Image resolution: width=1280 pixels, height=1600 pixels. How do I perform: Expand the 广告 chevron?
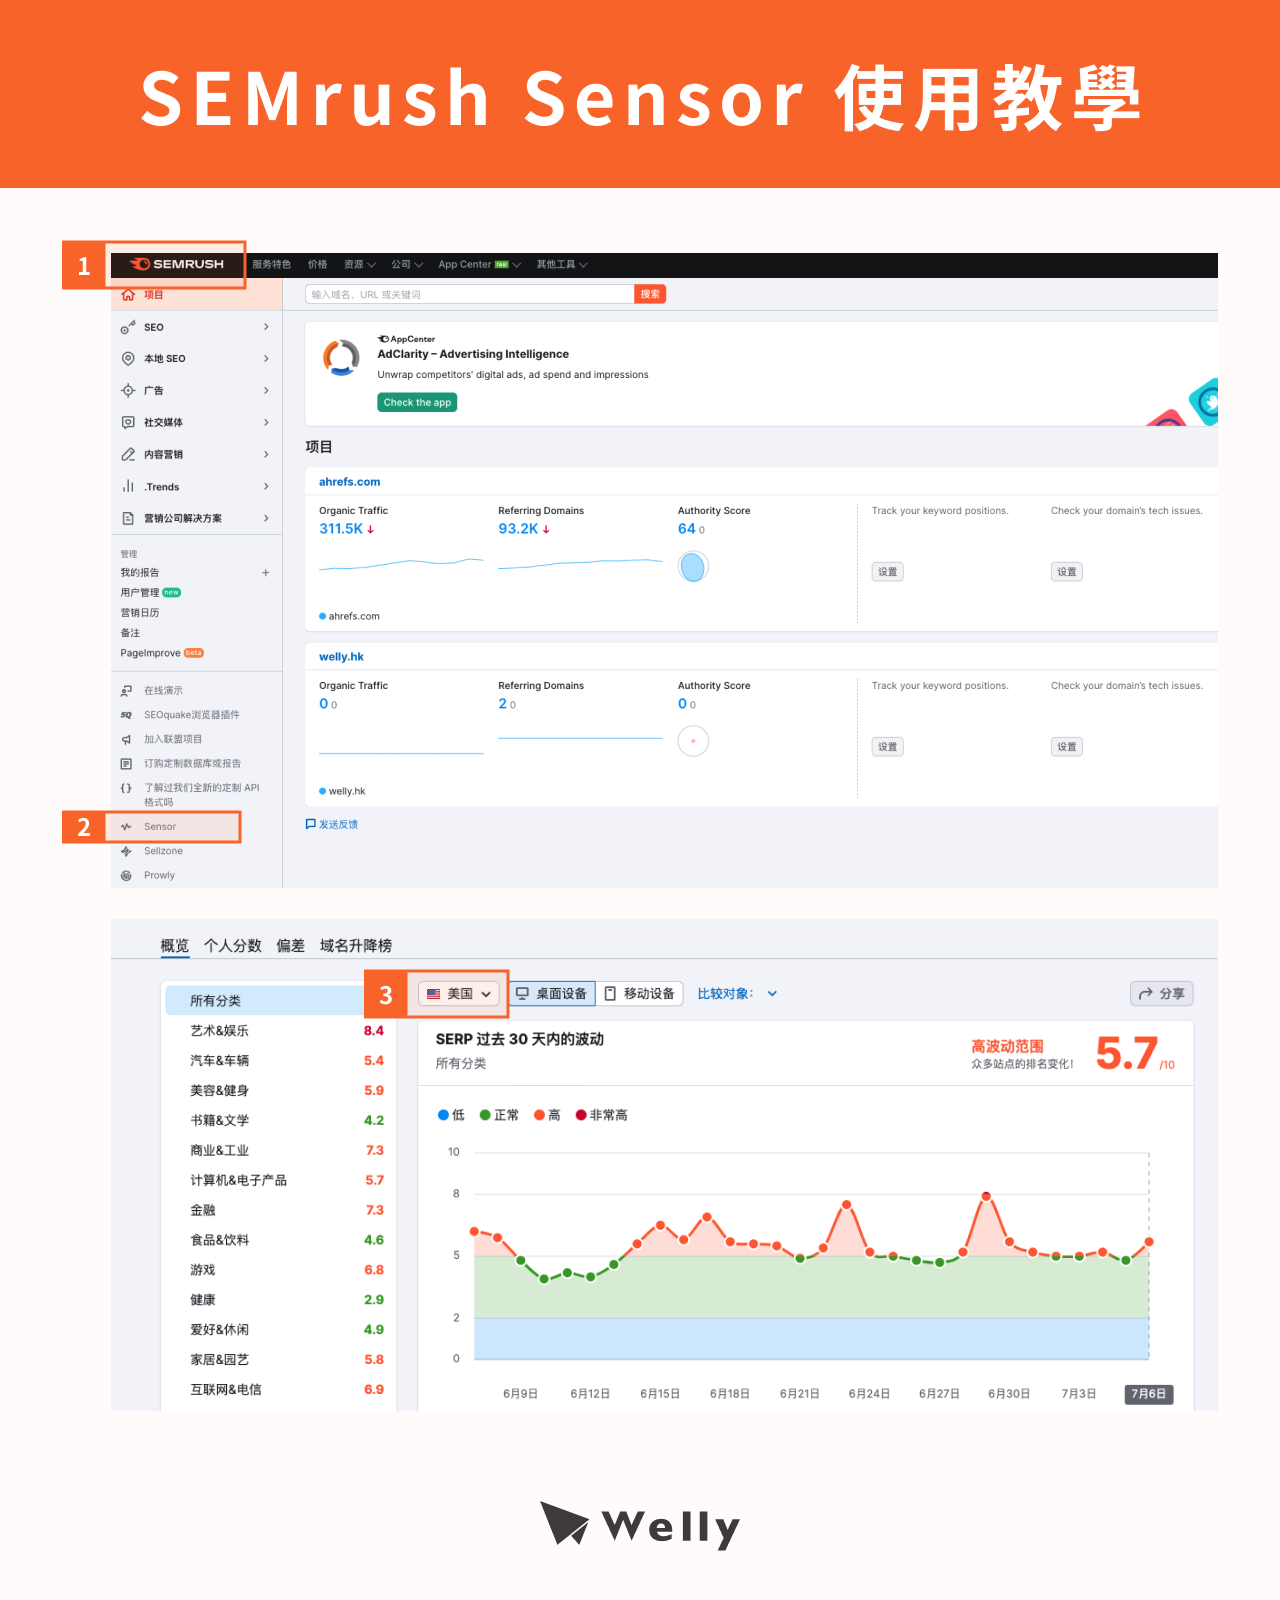[266, 390]
